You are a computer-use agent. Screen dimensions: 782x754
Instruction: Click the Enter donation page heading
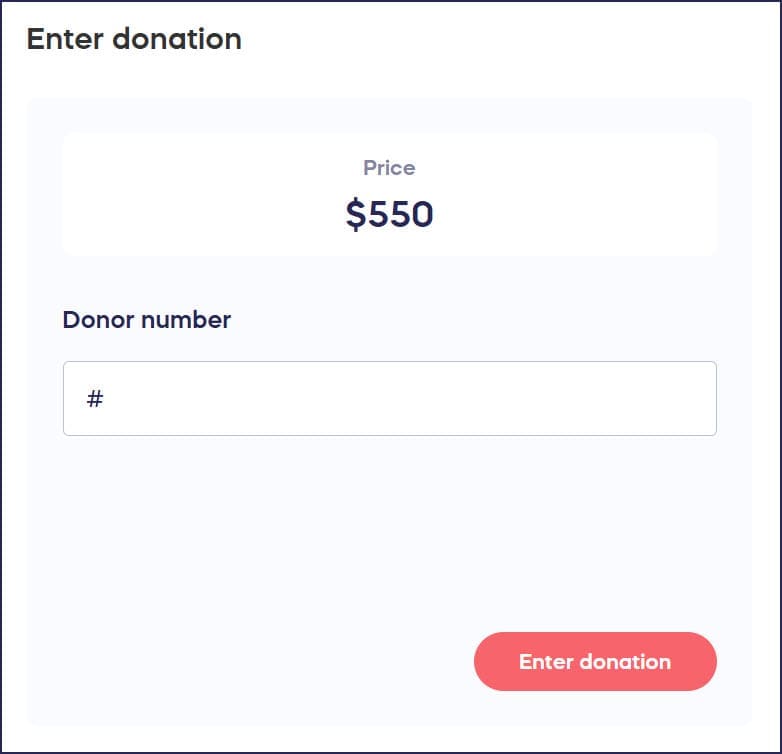tap(134, 39)
